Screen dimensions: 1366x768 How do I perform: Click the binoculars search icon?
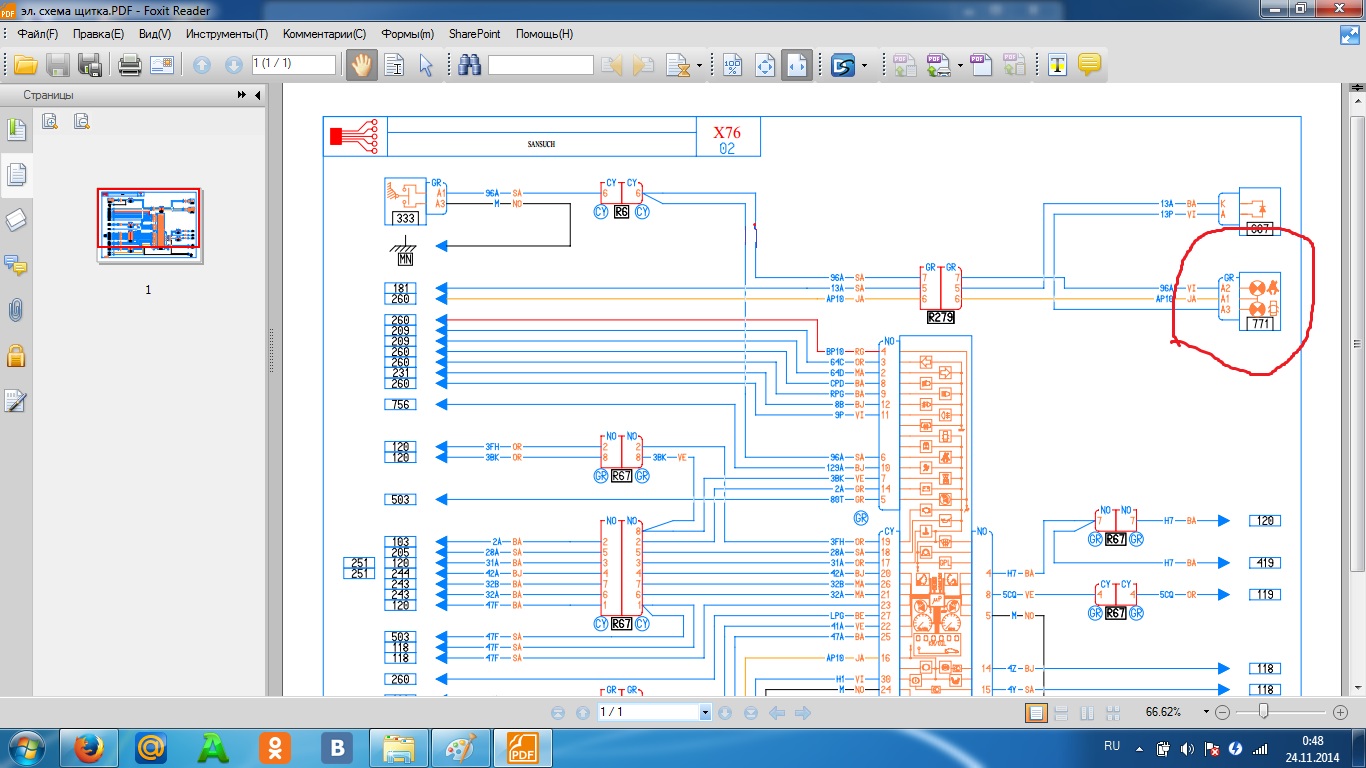[x=470, y=66]
